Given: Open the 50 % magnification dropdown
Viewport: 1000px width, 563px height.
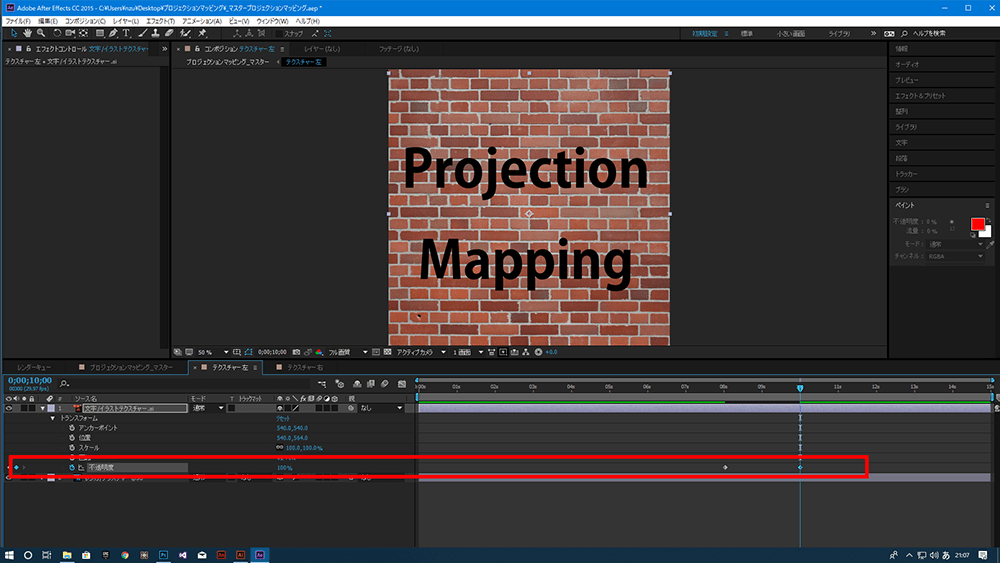Looking at the screenshot, I should coord(212,352).
